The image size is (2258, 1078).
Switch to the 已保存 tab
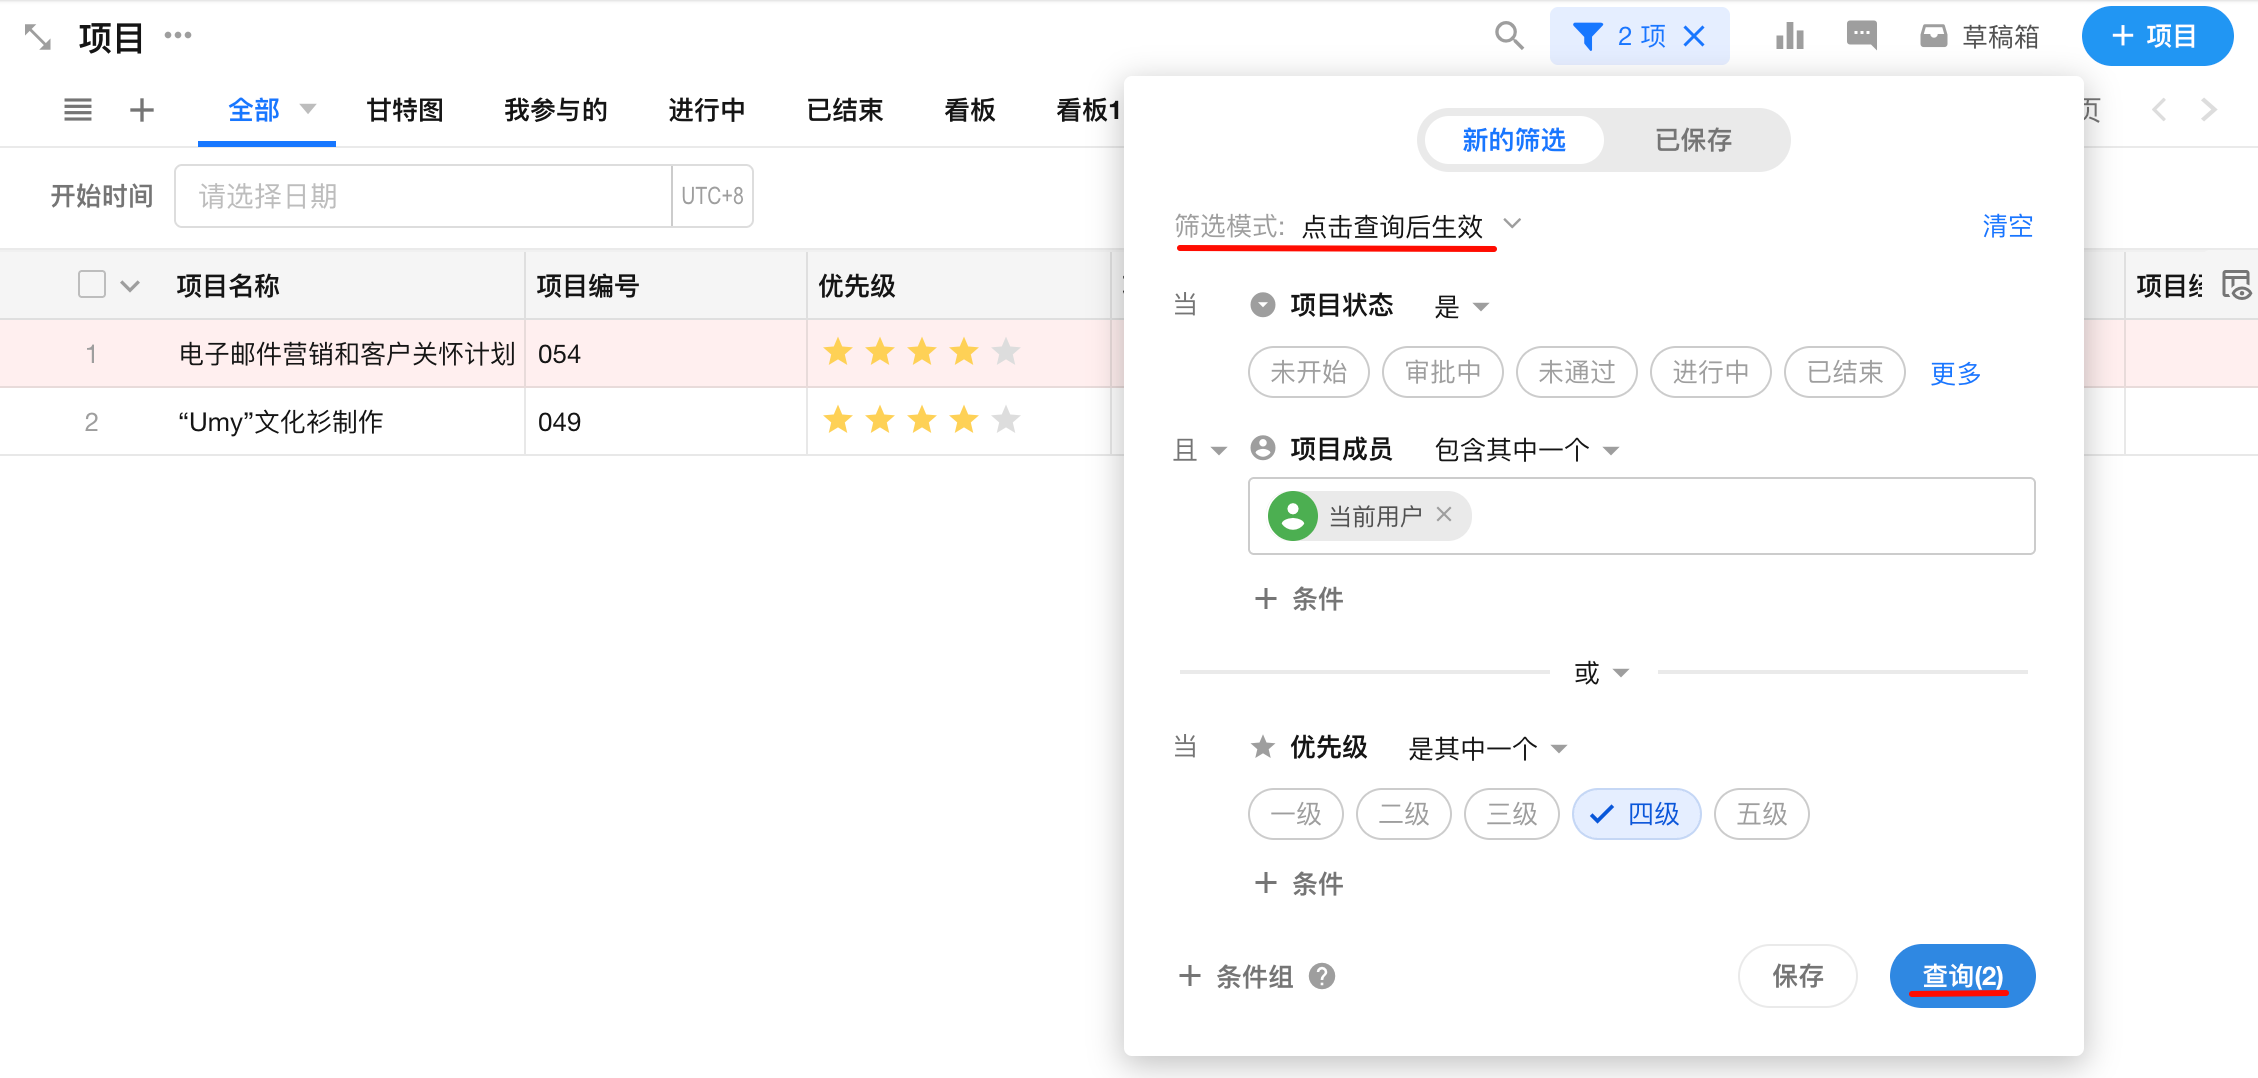click(1693, 140)
